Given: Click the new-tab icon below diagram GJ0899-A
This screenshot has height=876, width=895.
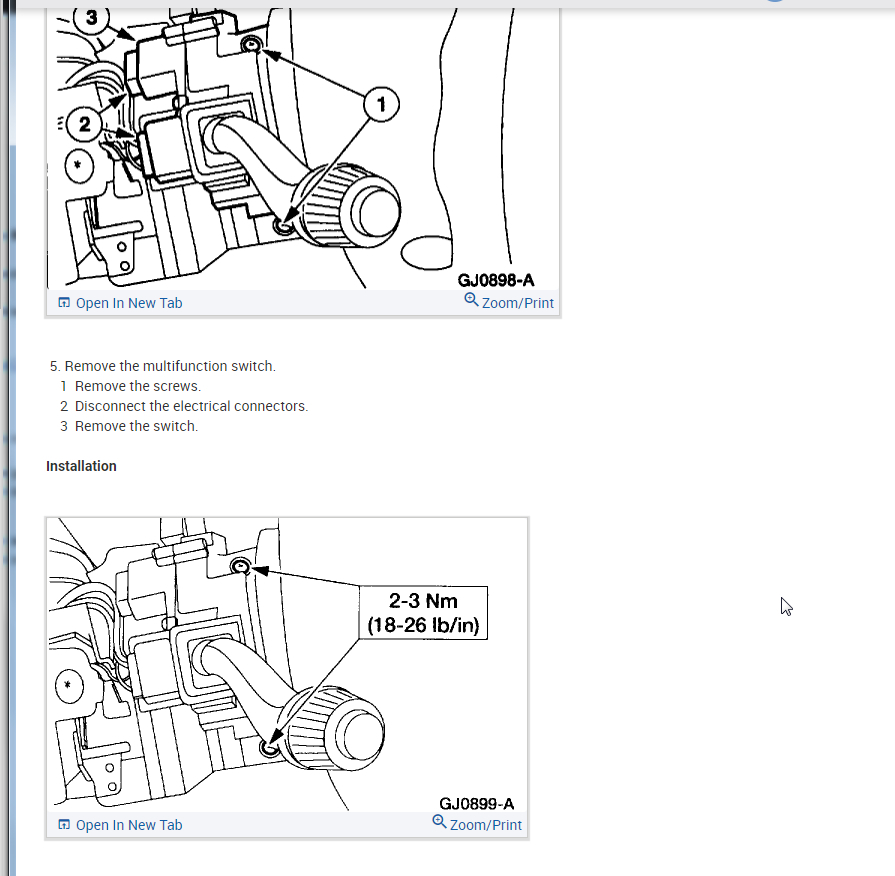Looking at the screenshot, I should (64, 825).
